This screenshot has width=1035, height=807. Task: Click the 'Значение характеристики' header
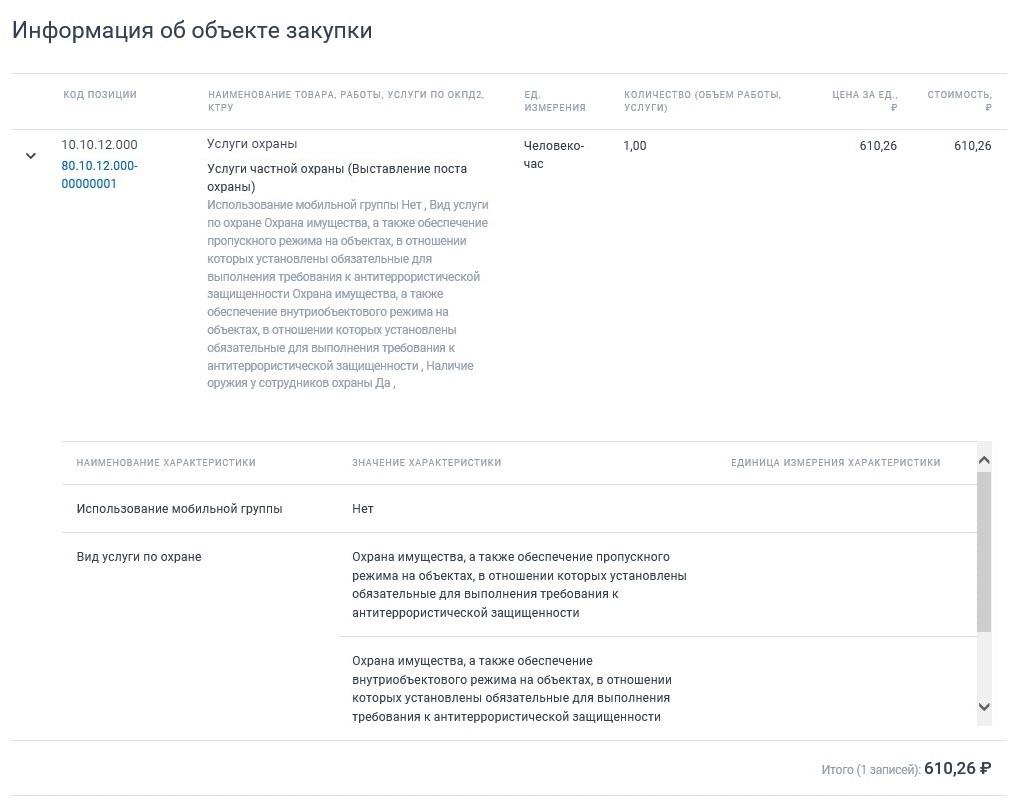(x=426, y=463)
